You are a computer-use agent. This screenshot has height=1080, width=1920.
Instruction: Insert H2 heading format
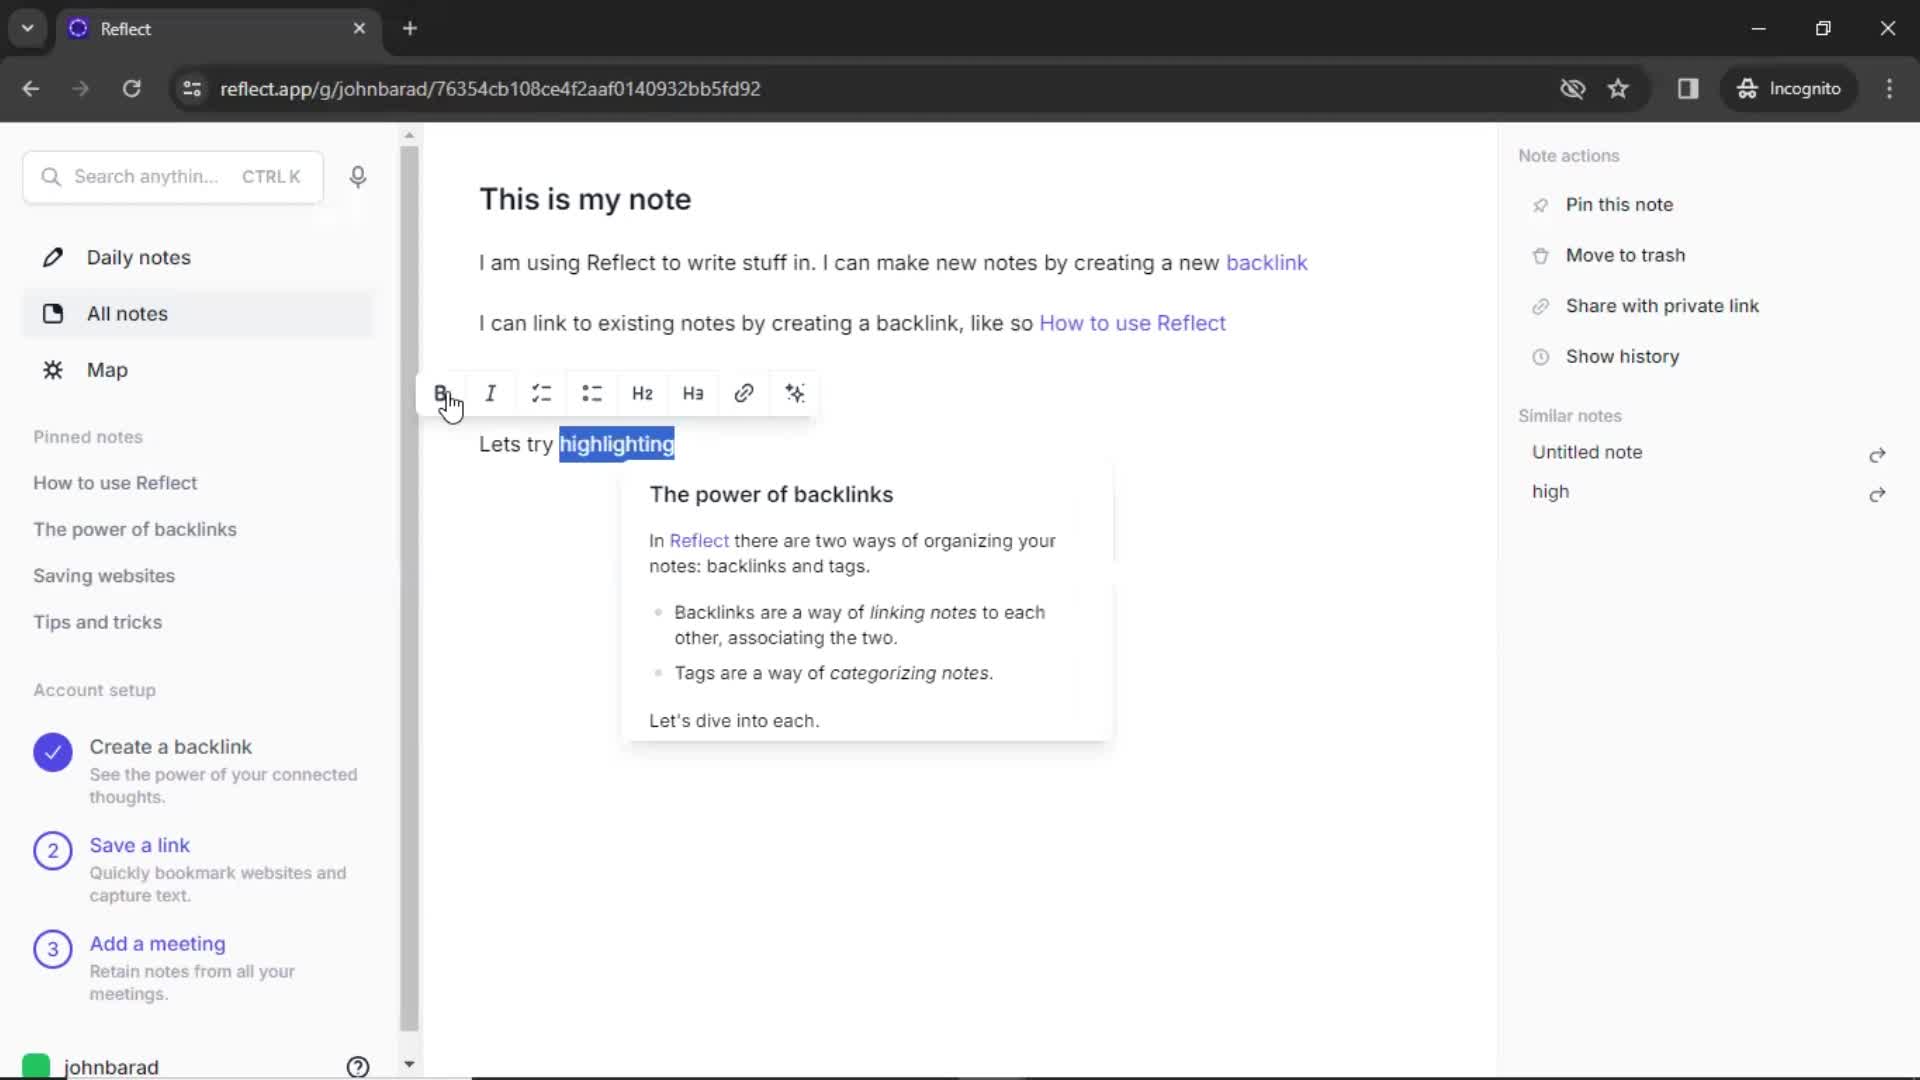[x=642, y=392]
